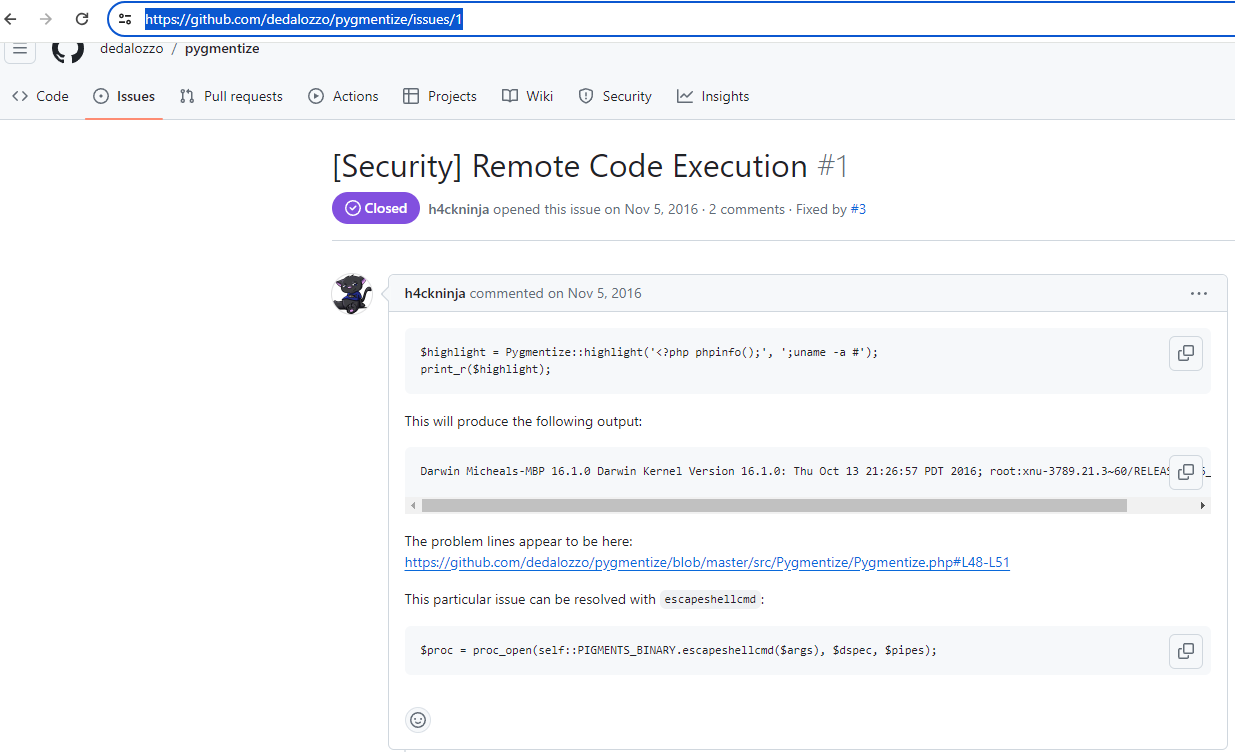Select the Issues tab
Viewport: 1235px width, 752px height.
click(x=124, y=96)
